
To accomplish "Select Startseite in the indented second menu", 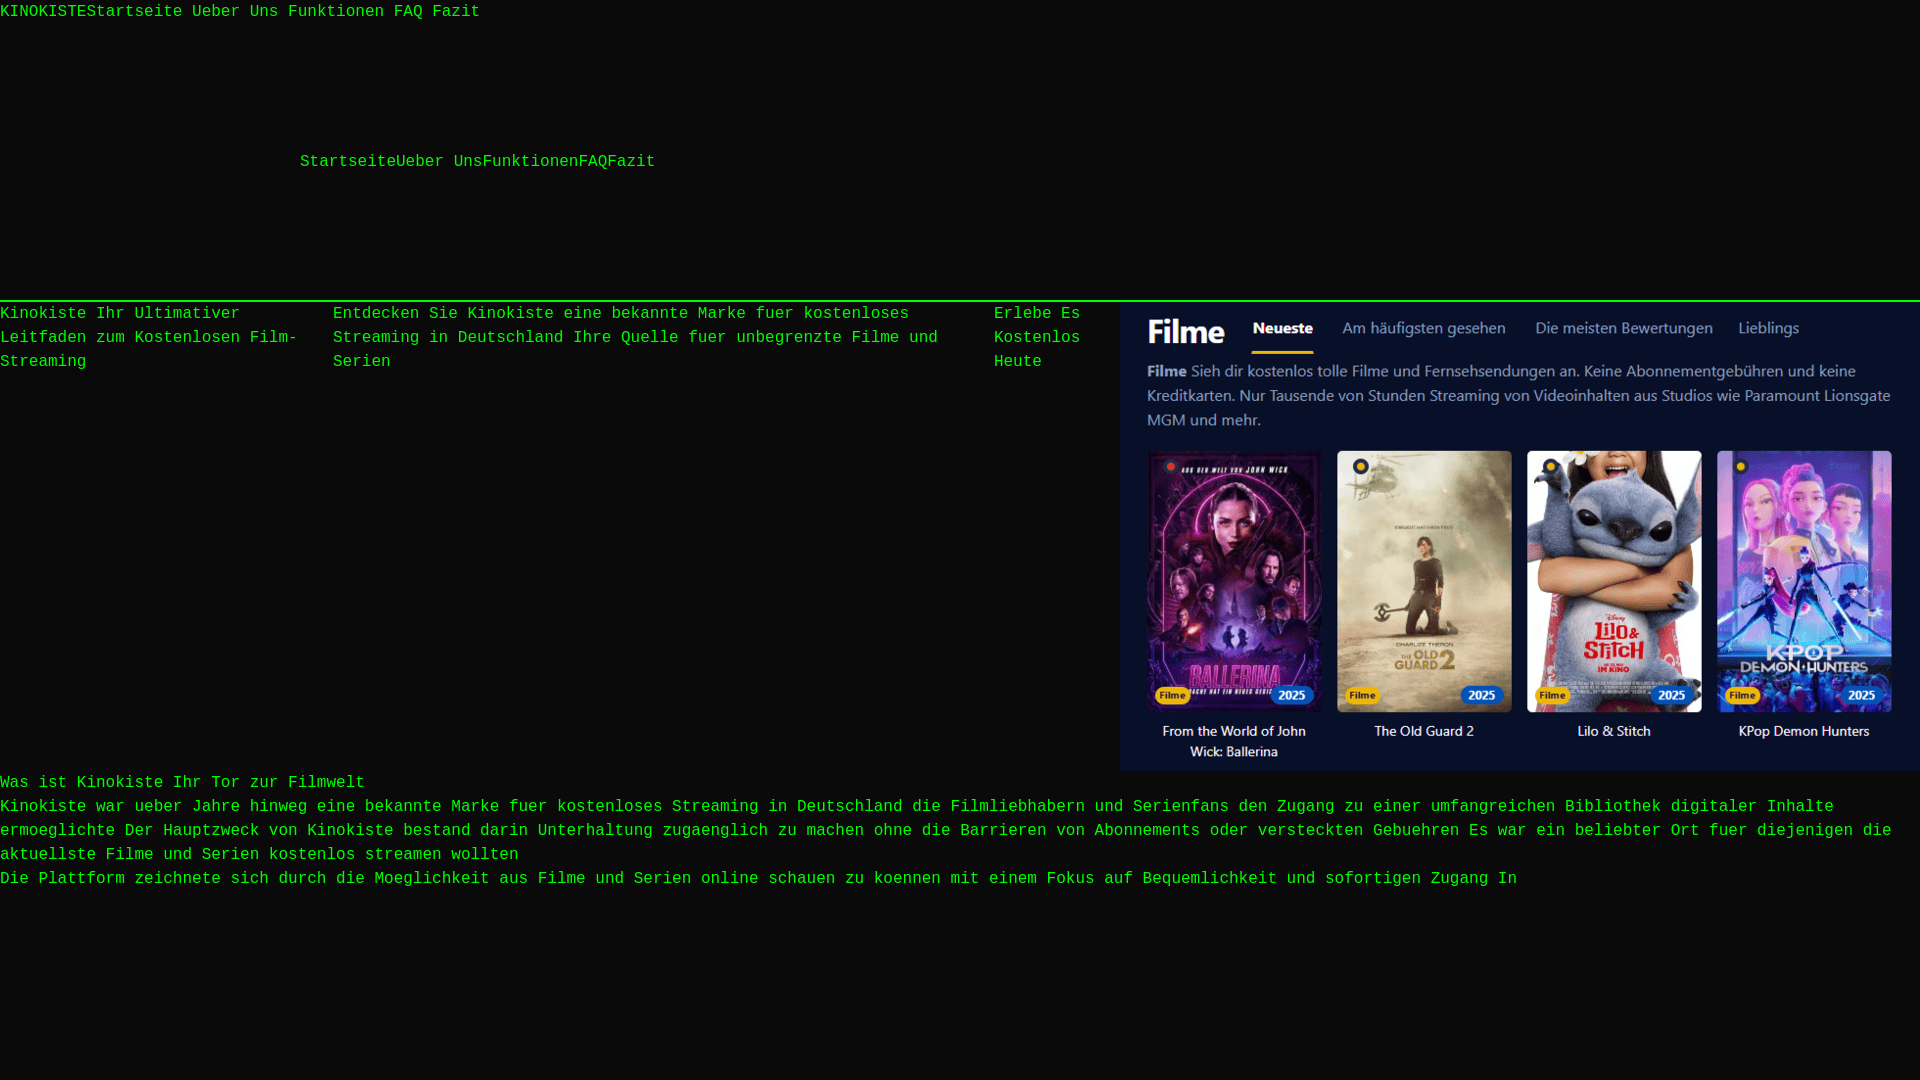I will tap(348, 162).
